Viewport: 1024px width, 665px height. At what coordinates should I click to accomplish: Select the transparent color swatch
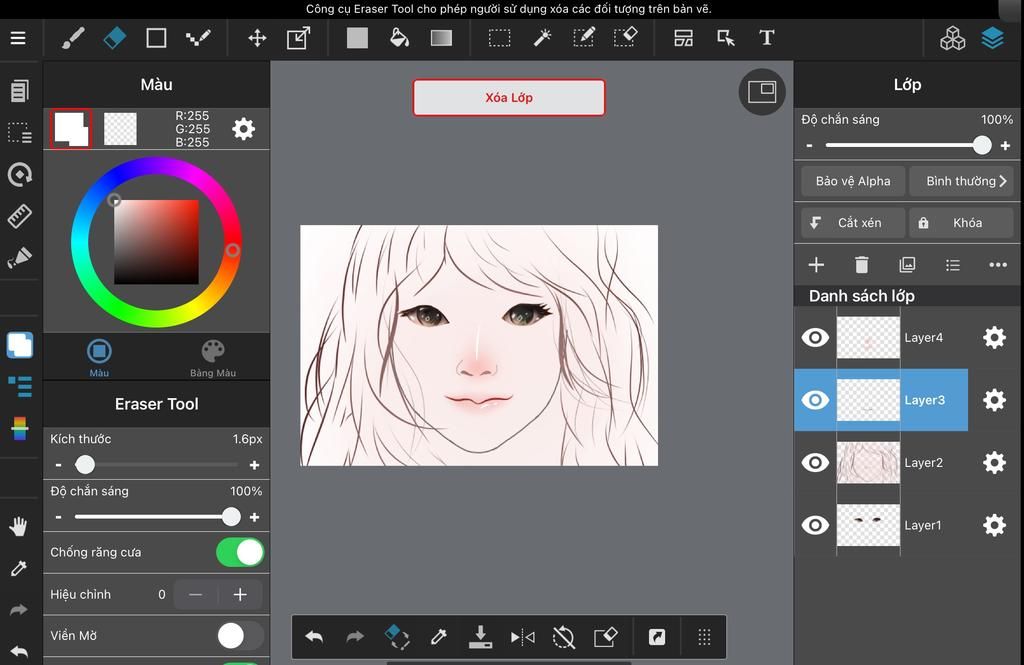tap(120, 129)
